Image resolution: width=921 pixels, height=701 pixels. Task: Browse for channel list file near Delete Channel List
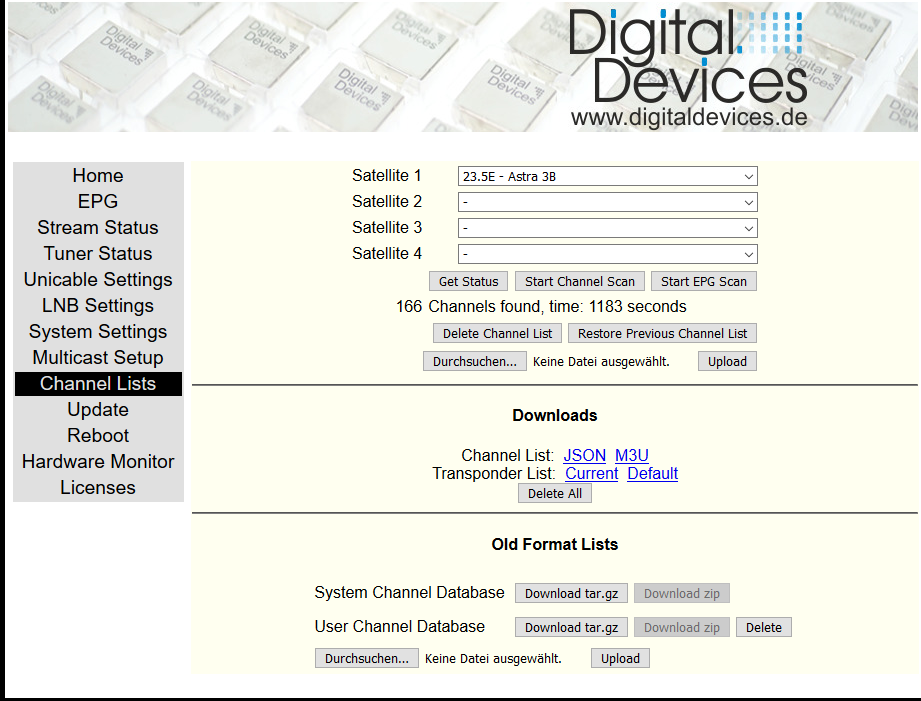(475, 362)
